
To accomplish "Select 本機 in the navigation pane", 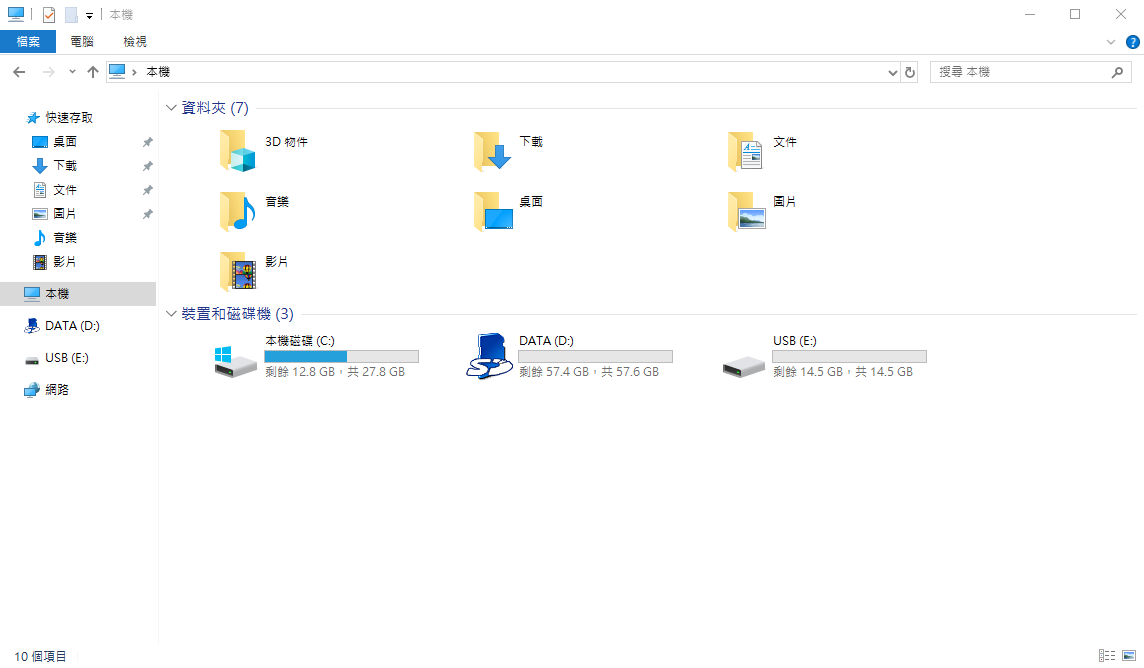I will (78, 294).
